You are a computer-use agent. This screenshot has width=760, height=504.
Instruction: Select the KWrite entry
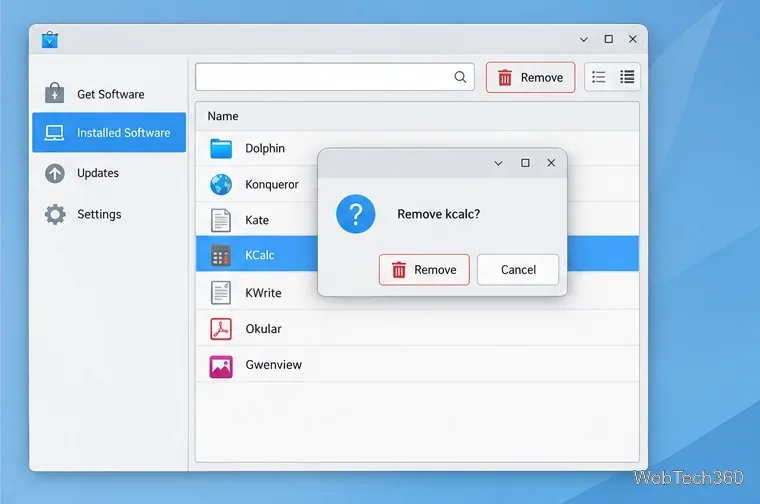pos(263,293)
